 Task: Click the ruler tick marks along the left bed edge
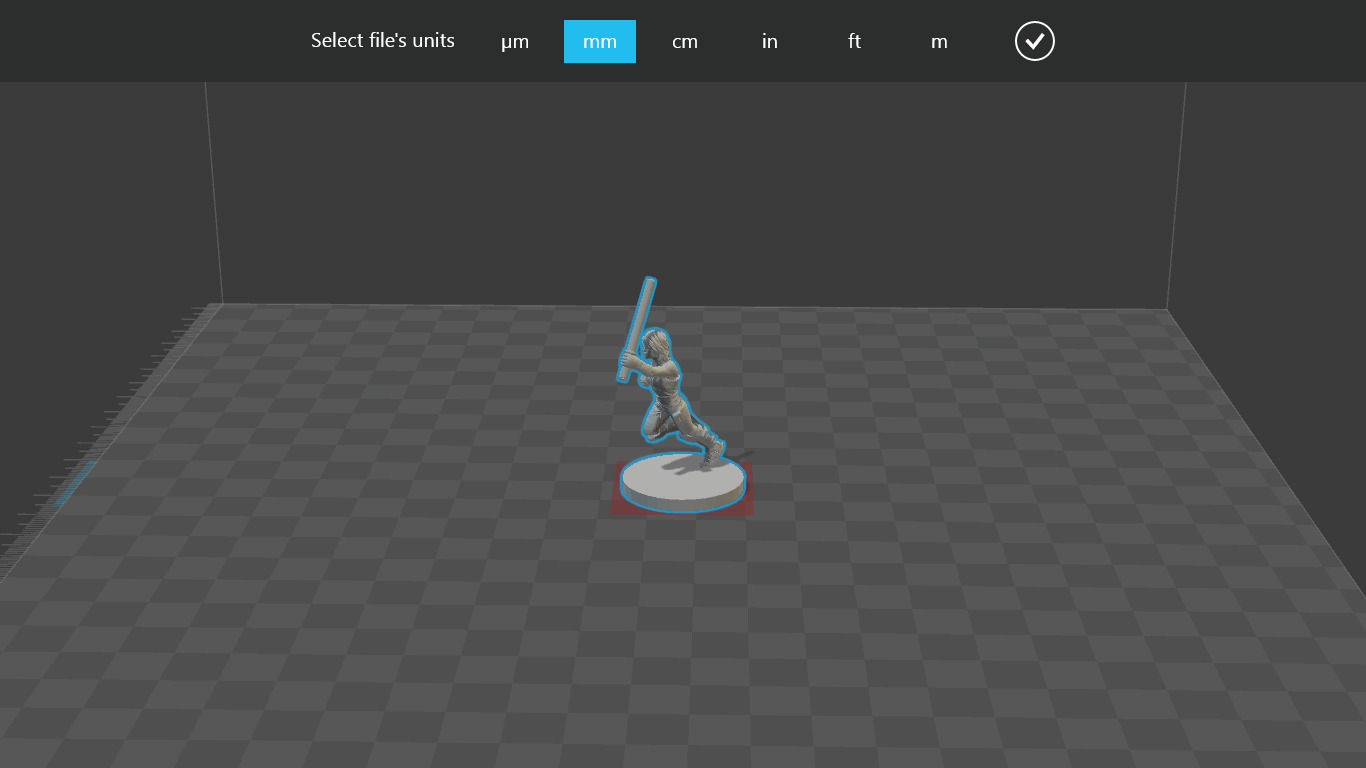[x=130, y=400]
